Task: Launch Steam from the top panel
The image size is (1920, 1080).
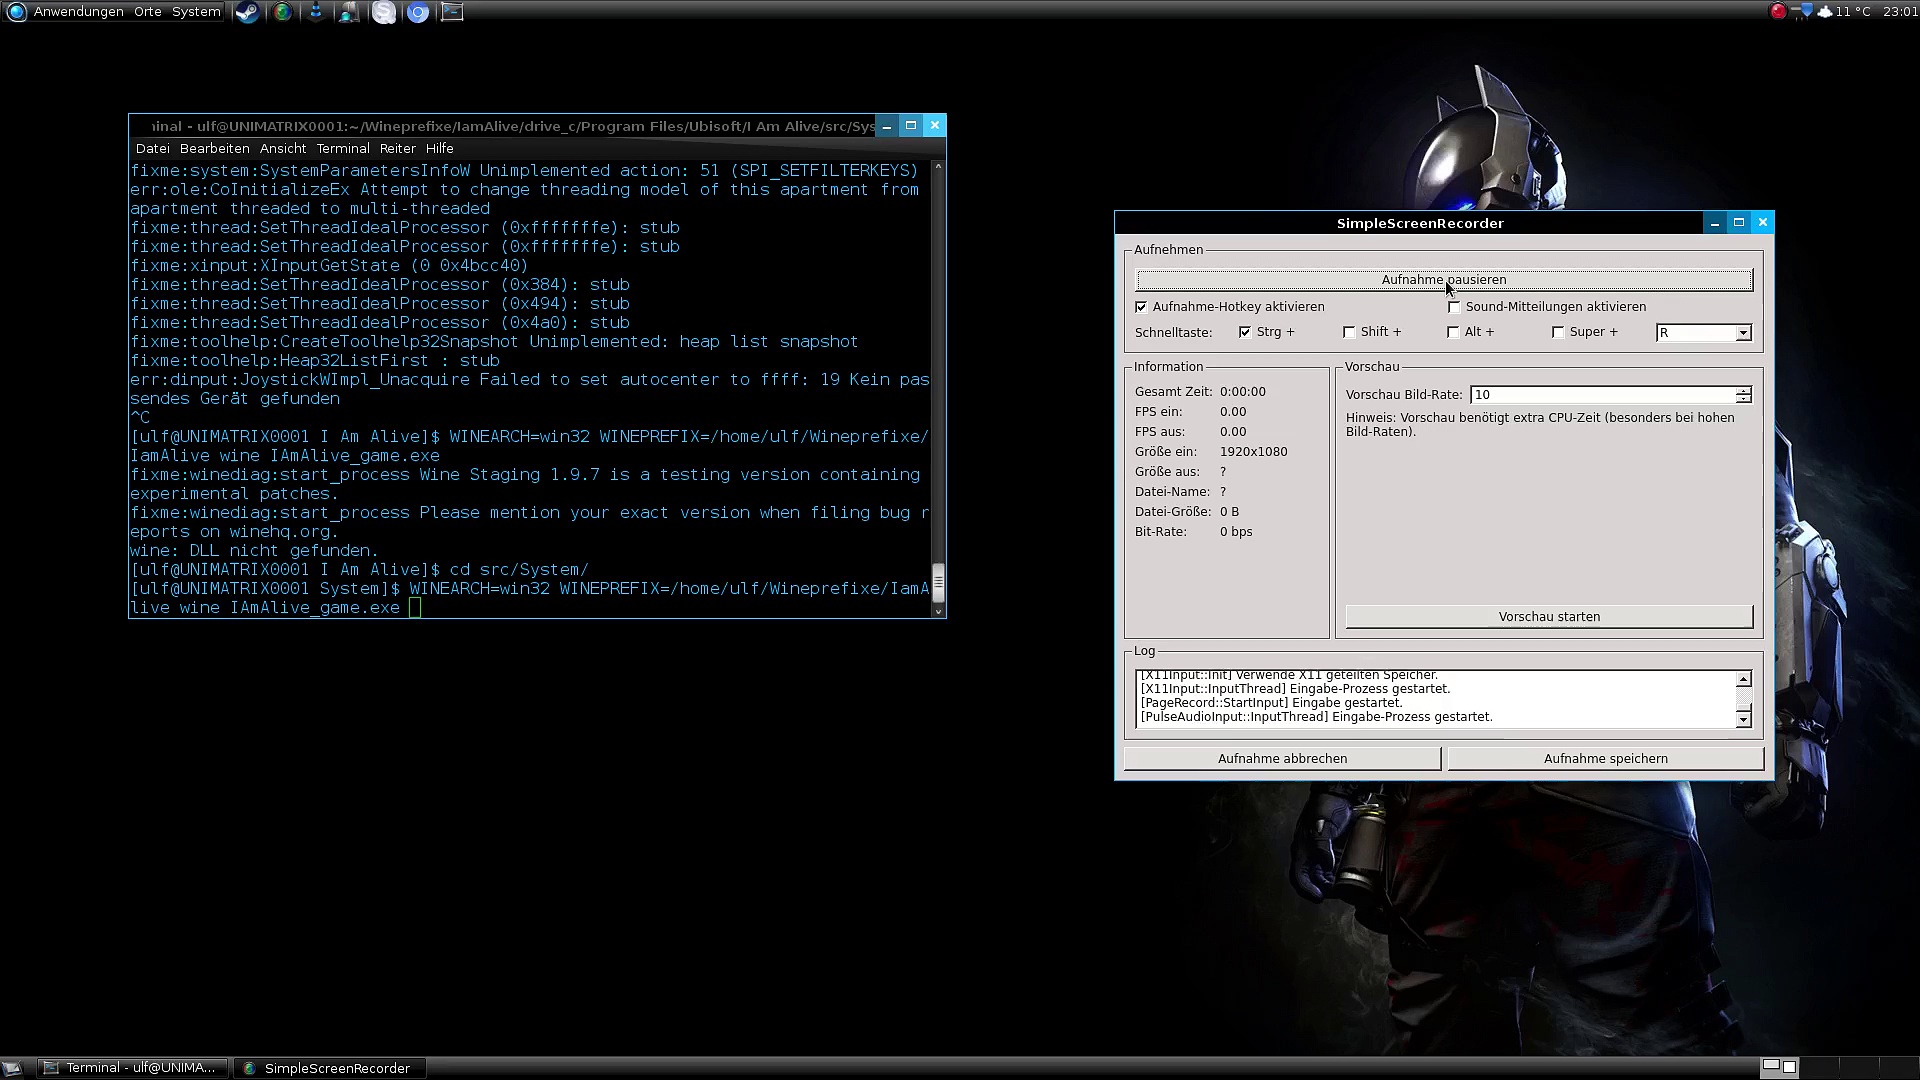Action: (x=247, y=12)
